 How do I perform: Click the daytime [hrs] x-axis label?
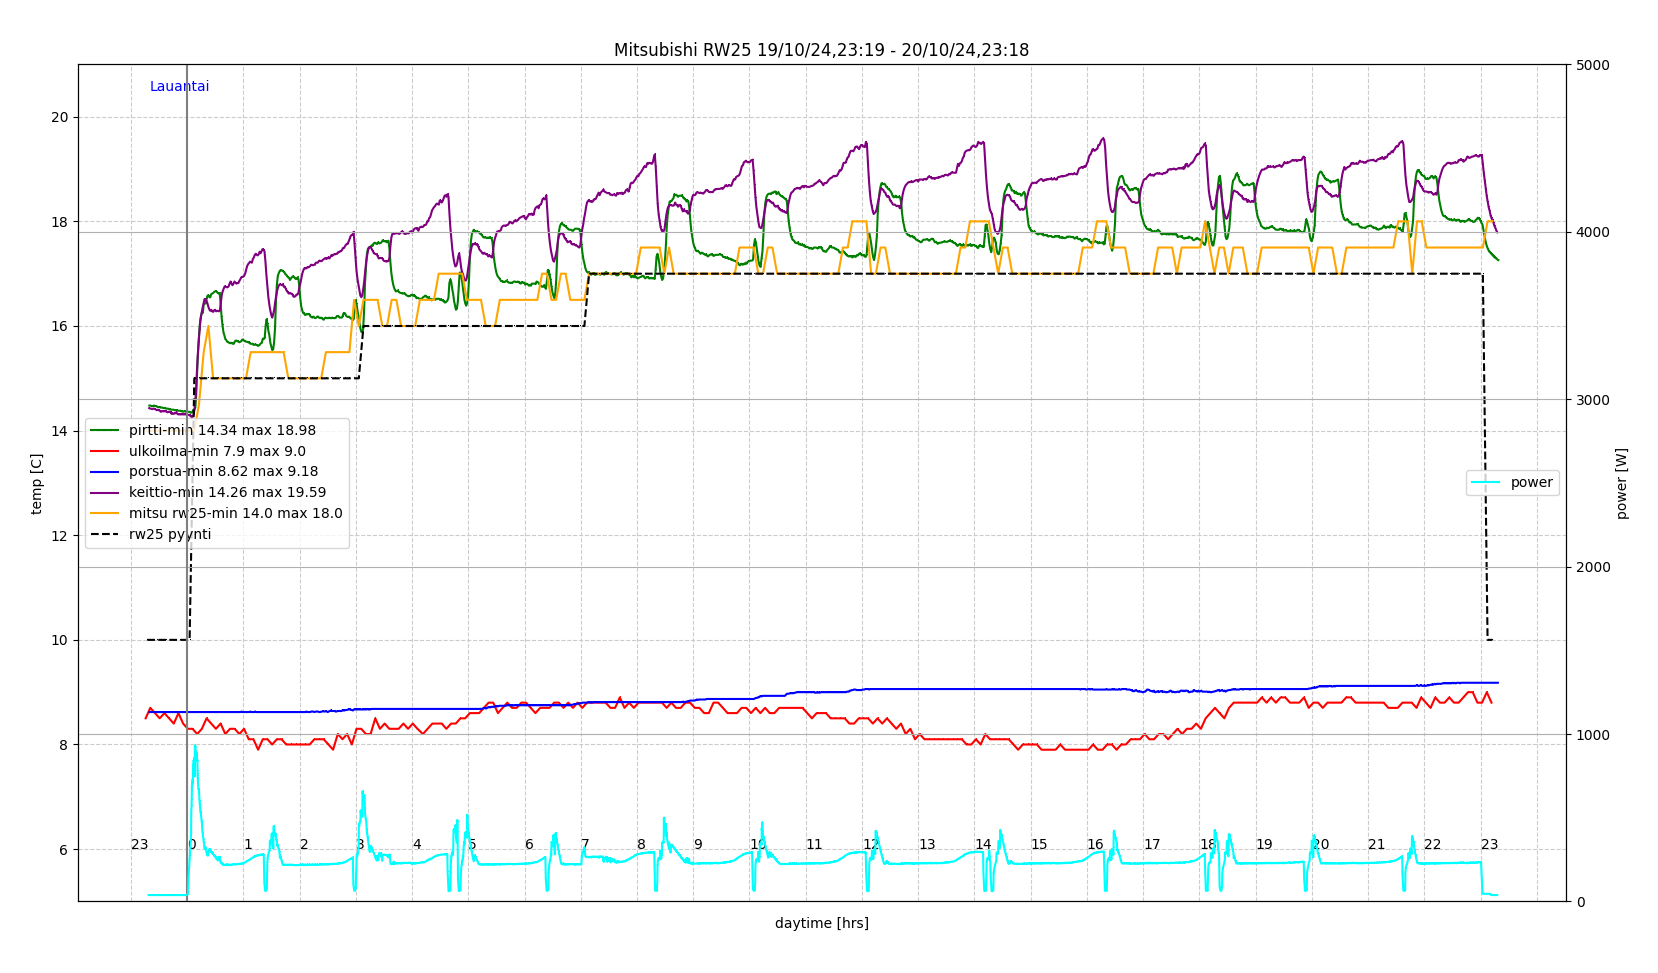pos(821,923)
